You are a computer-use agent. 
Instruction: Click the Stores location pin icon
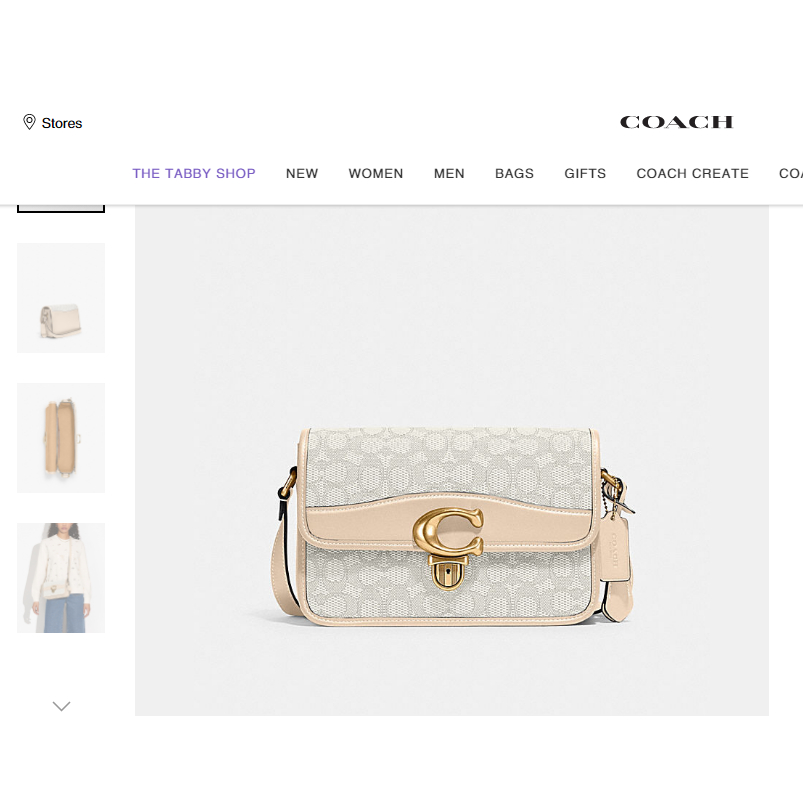click(29, 122)
